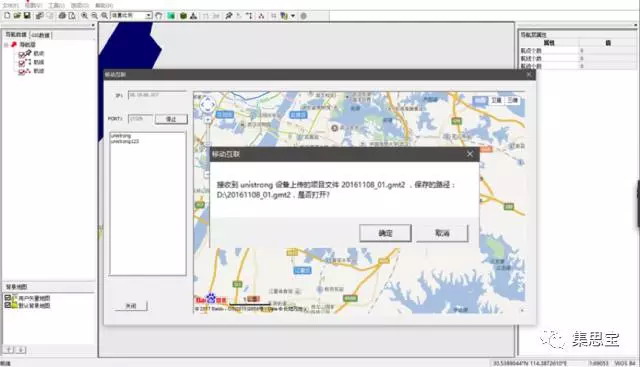Click the PORT input field

click(140, 119)
